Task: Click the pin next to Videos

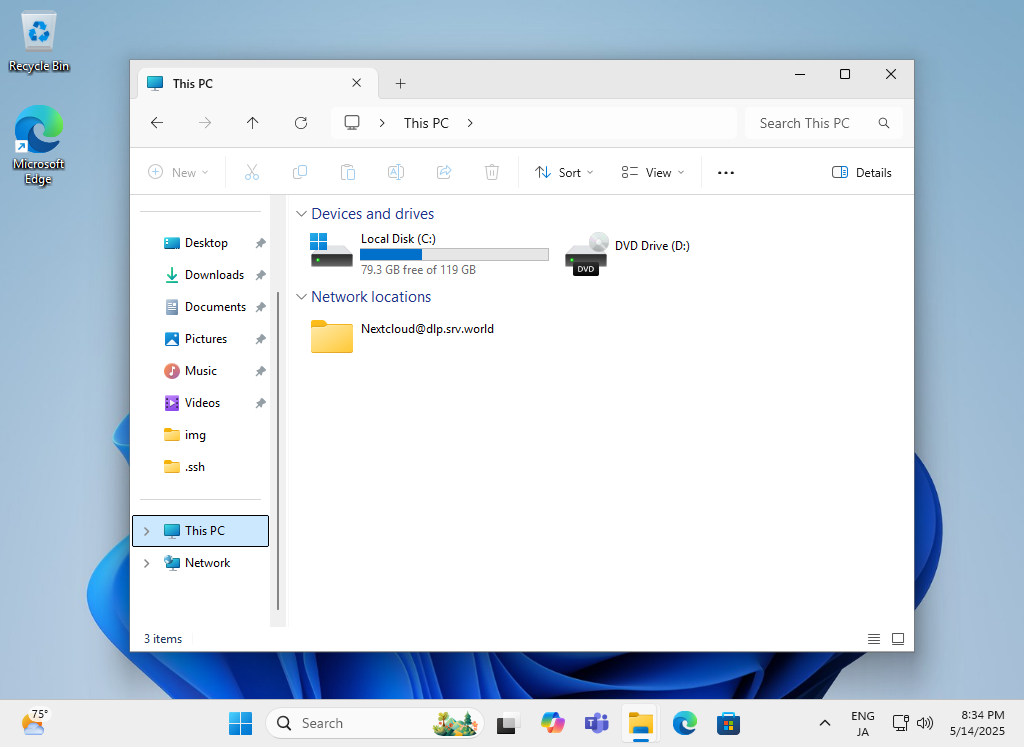Action: coord(261,403)
